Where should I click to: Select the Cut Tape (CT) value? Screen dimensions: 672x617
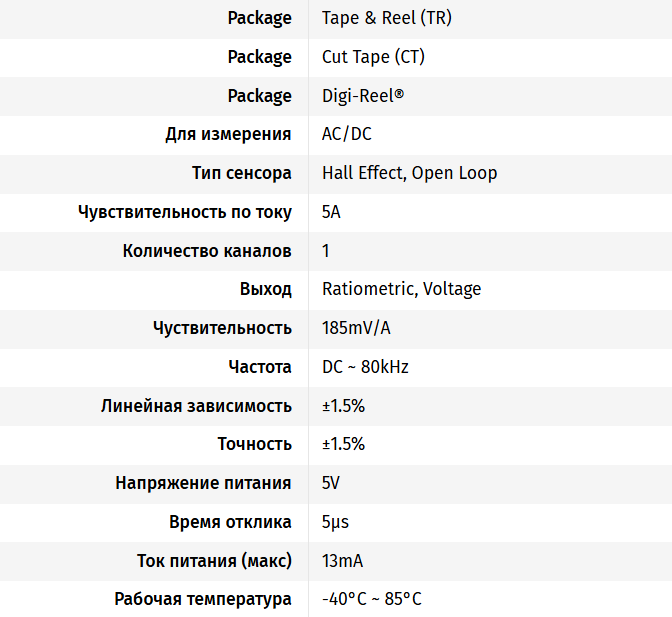point(373,57)
